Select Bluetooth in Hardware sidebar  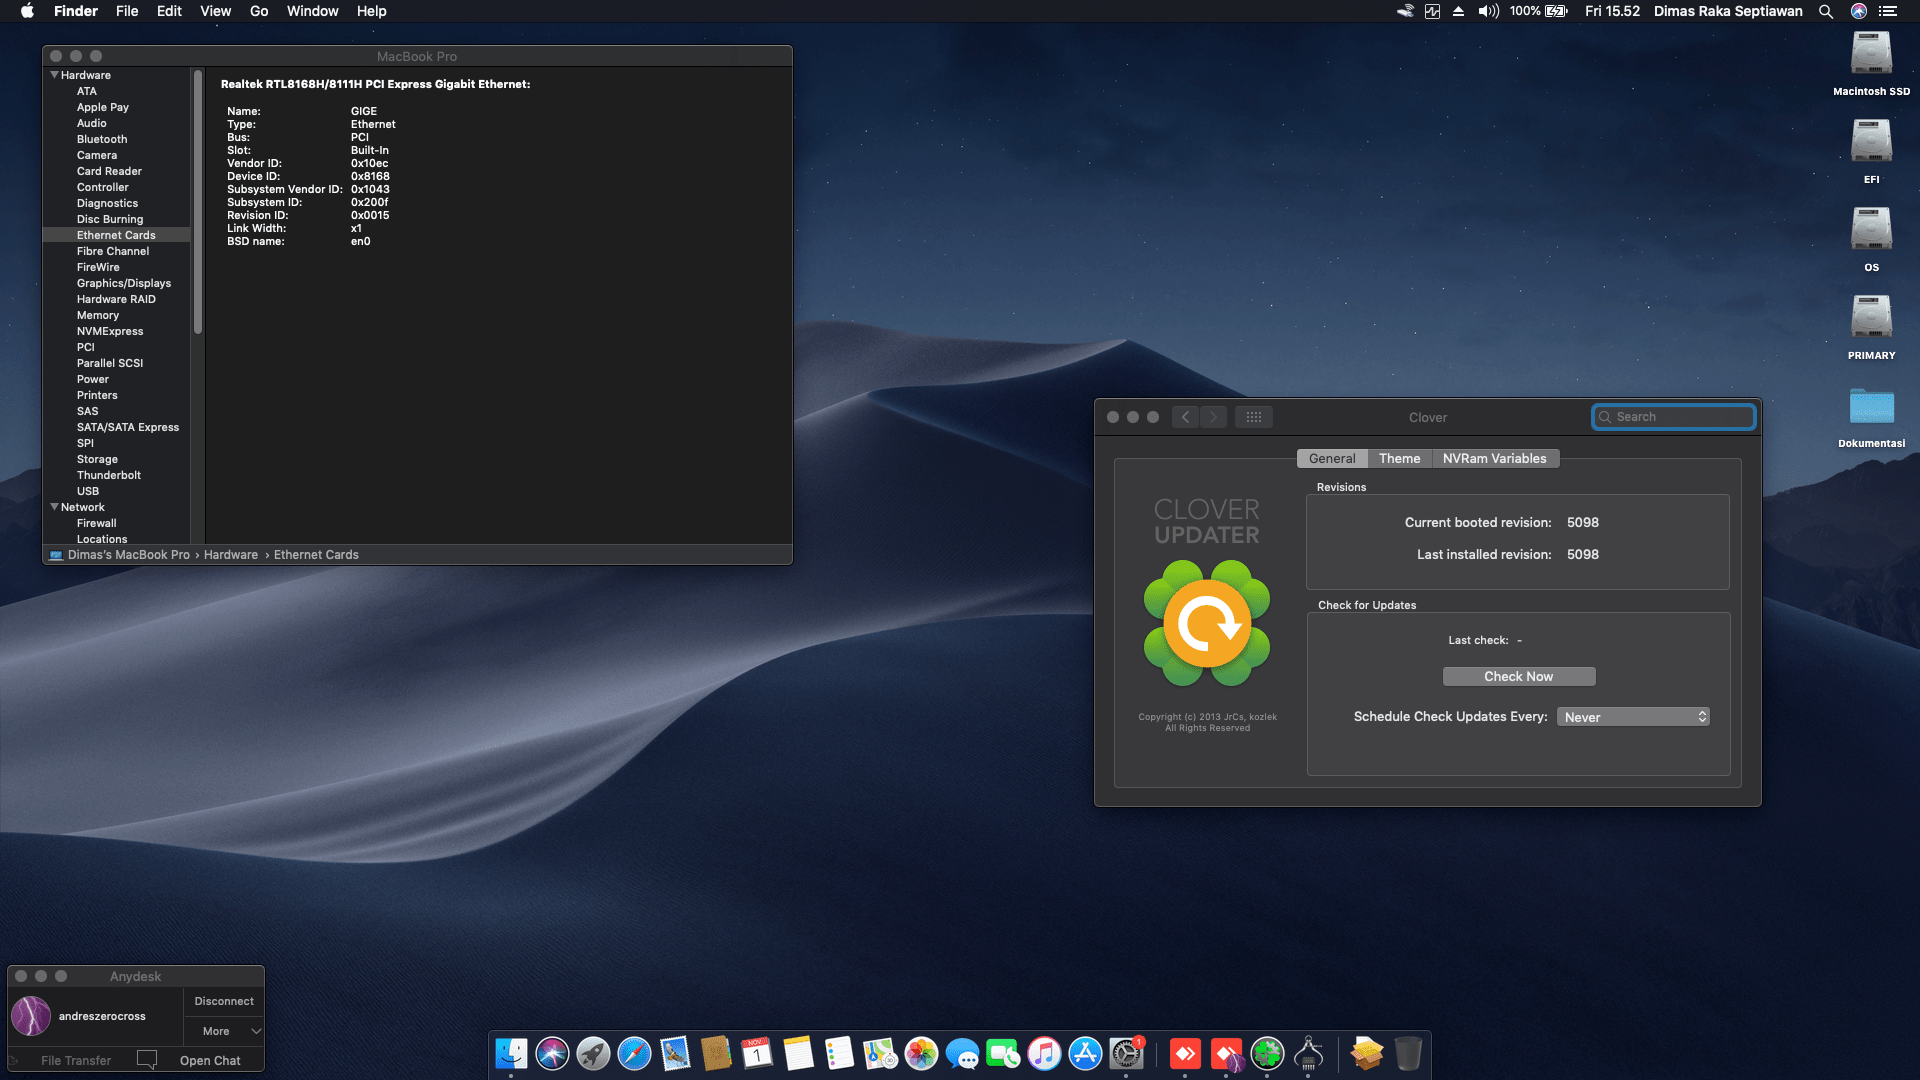click(x=102, y=139)
